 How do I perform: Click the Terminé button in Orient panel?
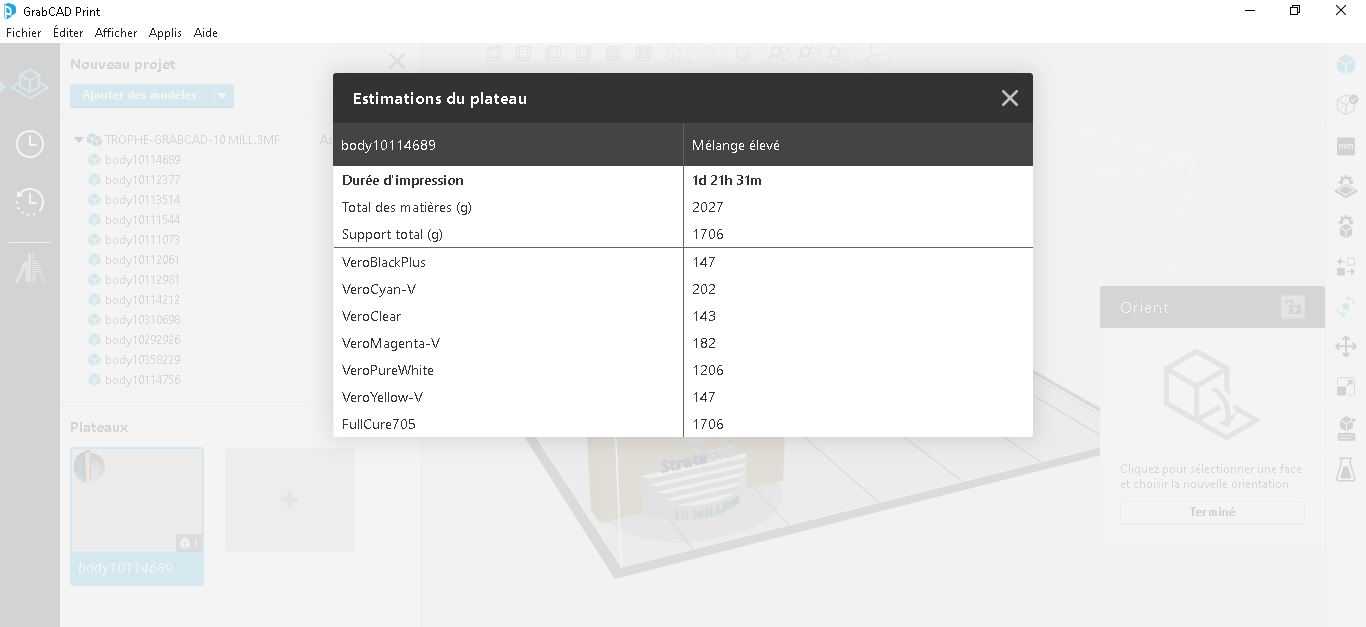click(1212, 512)
